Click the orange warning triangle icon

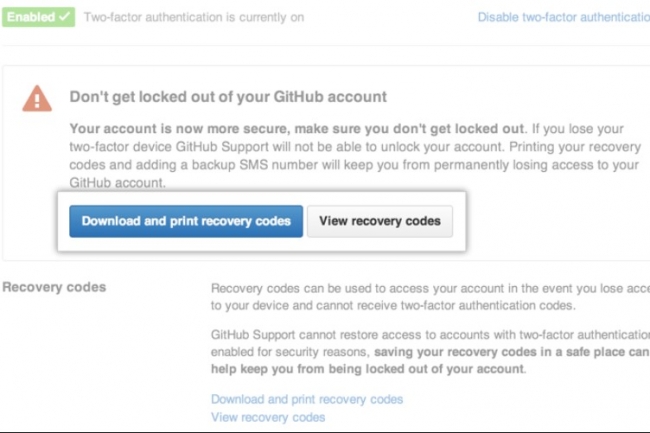point(37,99)
